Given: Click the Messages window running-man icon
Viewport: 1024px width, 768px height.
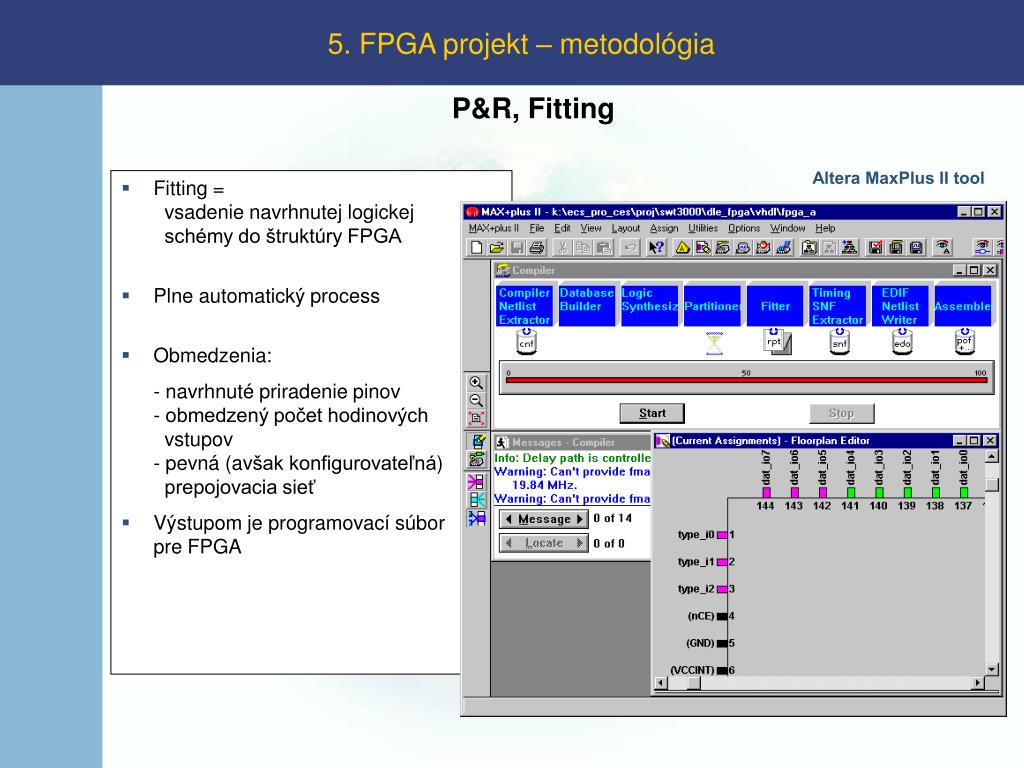Looking at the screenshot, I should [502, 442].
